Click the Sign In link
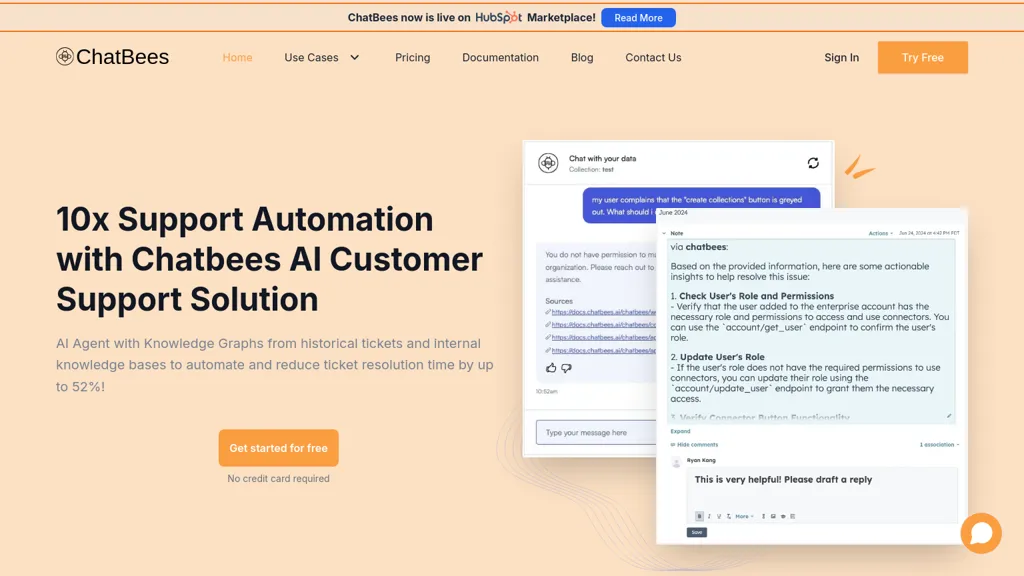The image size is (1024, 576). pyautogui.click(x=841, y=58)
